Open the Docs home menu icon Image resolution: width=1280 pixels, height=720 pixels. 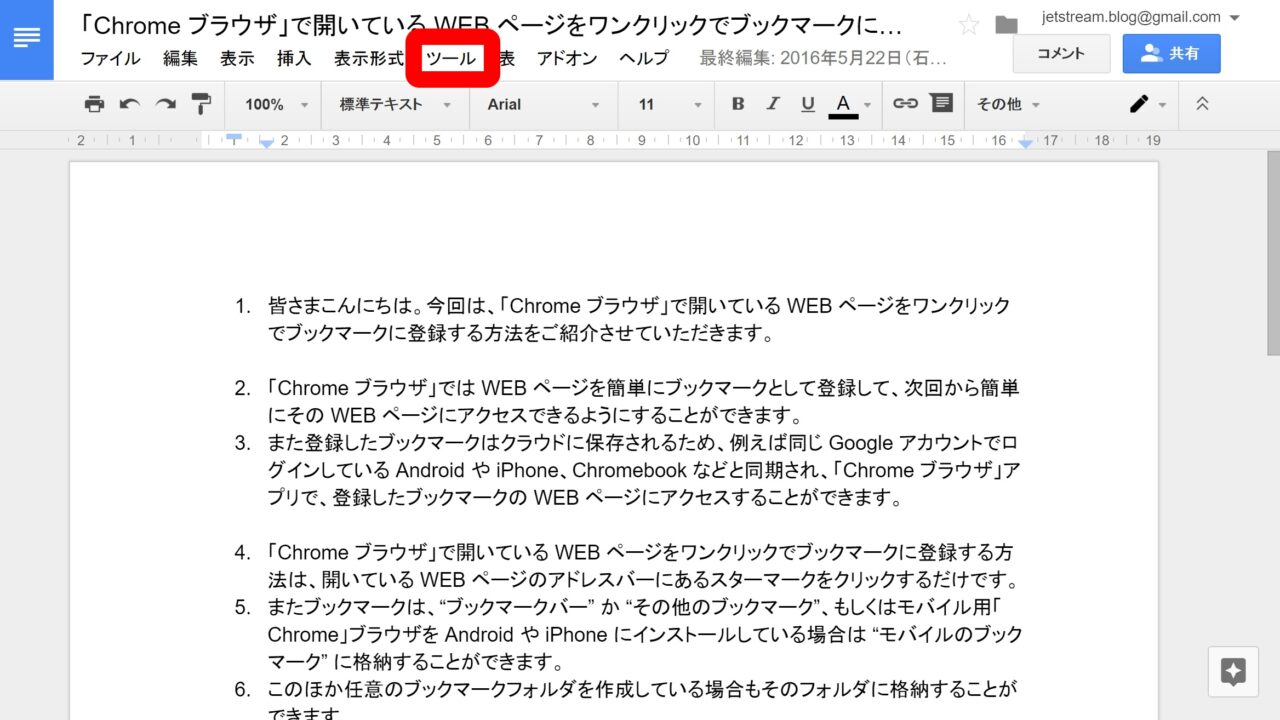tap(27, 38)
